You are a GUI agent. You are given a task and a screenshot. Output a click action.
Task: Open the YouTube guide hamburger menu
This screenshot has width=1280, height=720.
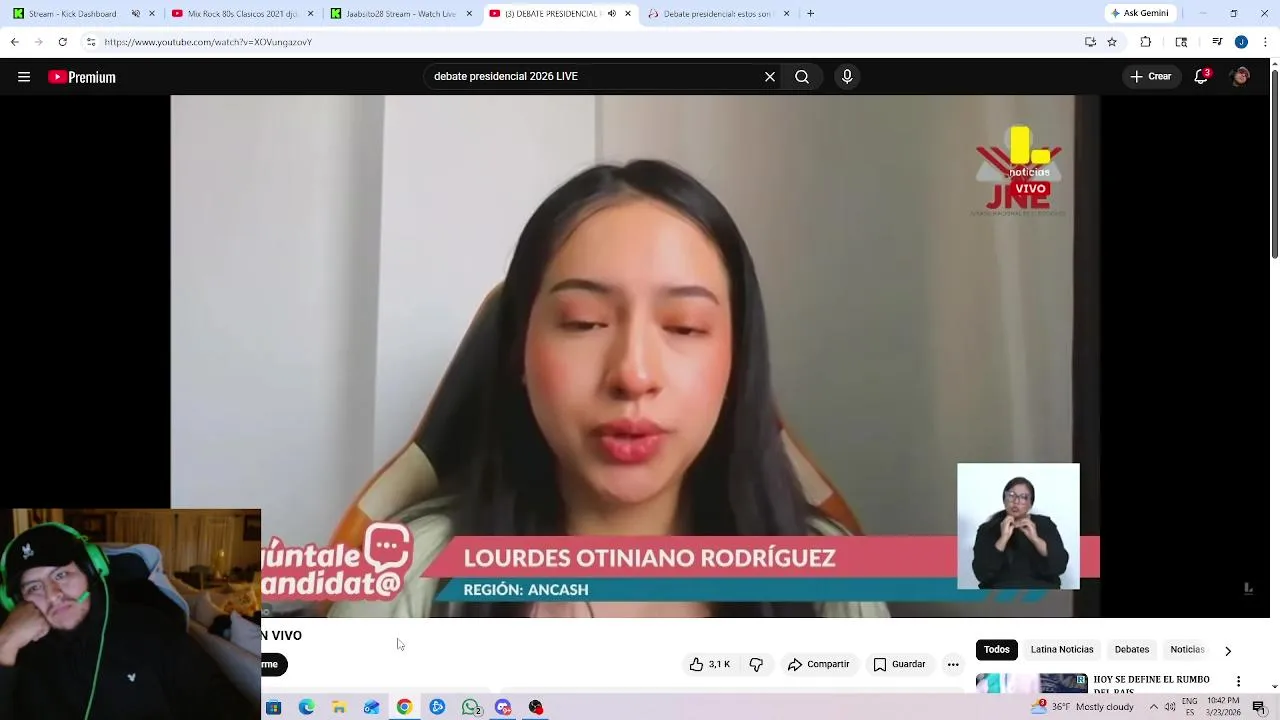(24, 77)
